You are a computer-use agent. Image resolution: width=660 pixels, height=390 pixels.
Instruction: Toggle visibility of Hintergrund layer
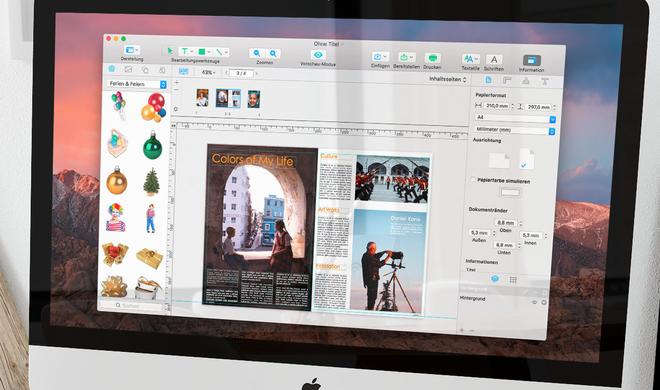(x=535, y=302)
